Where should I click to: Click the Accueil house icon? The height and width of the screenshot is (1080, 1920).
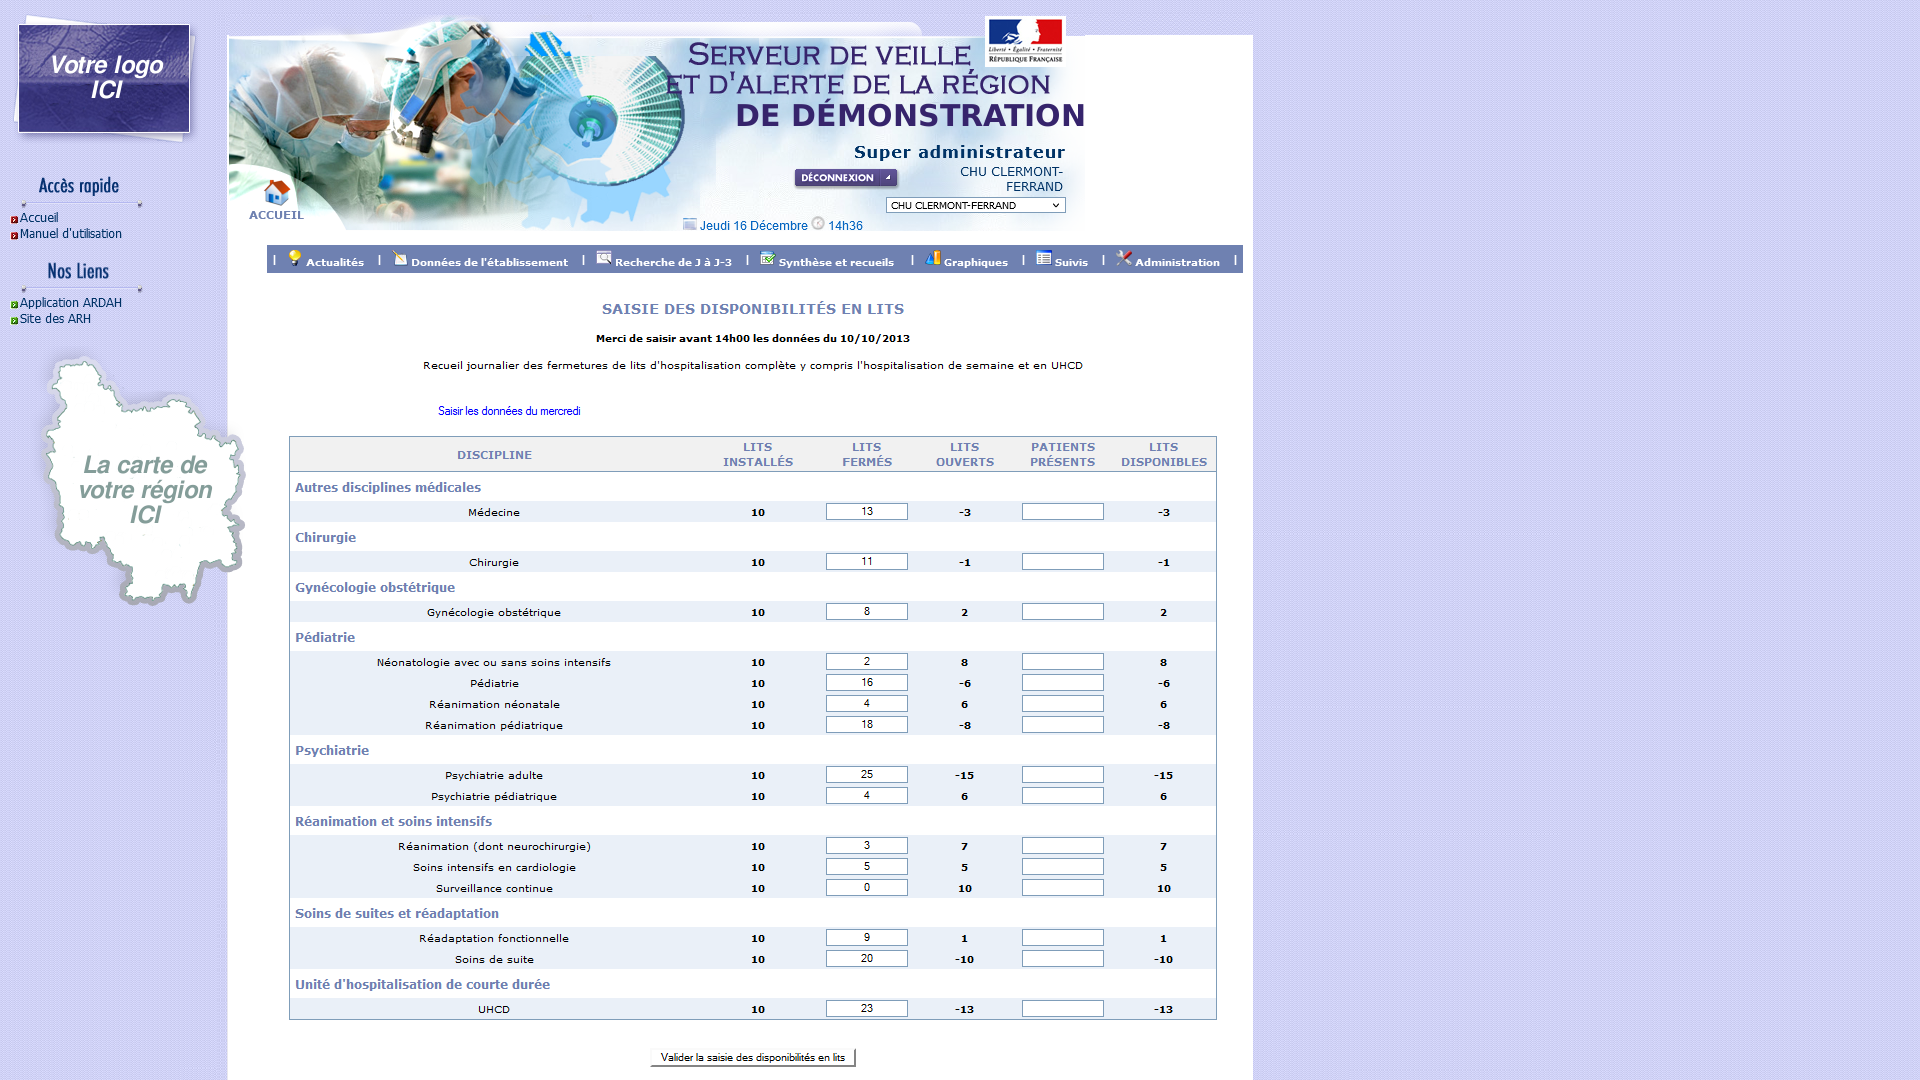coord(277,192)
